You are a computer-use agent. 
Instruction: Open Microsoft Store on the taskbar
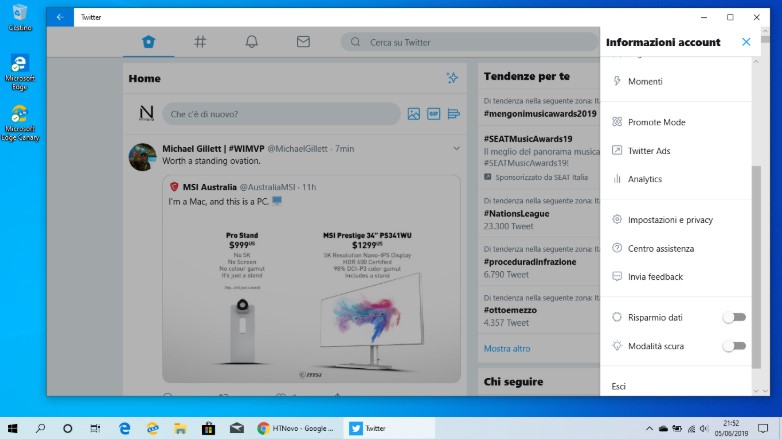point(208,428)
